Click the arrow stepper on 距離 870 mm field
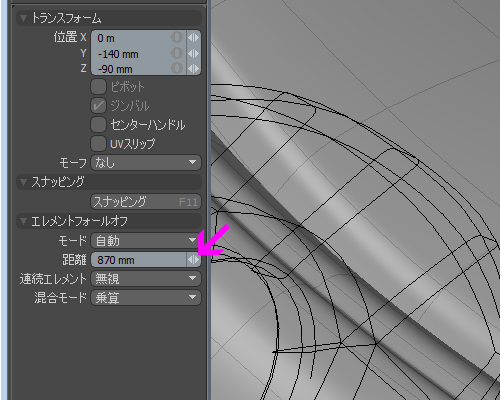This screenshot has height=400, width=500. click(x=193, y=260)
